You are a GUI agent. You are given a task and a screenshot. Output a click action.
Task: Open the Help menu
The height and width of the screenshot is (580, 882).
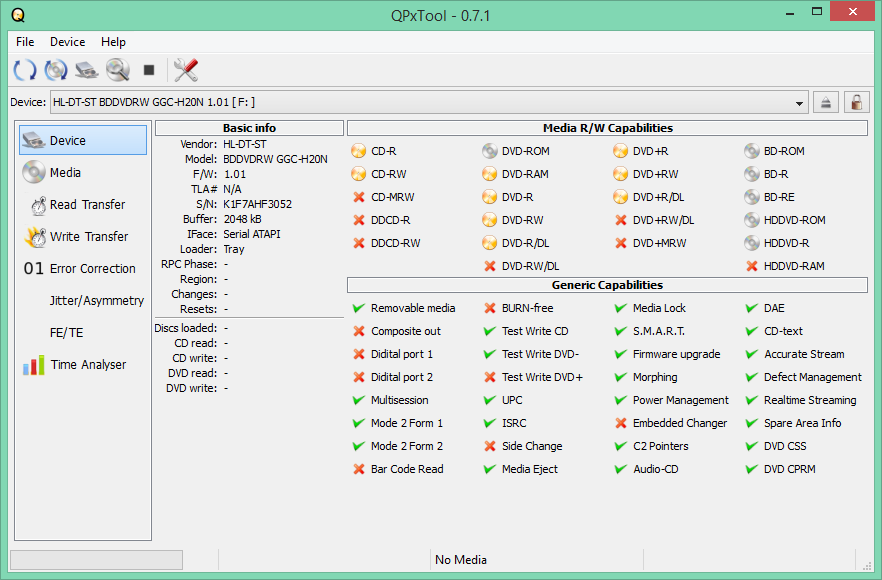click(x=113, y=42)
